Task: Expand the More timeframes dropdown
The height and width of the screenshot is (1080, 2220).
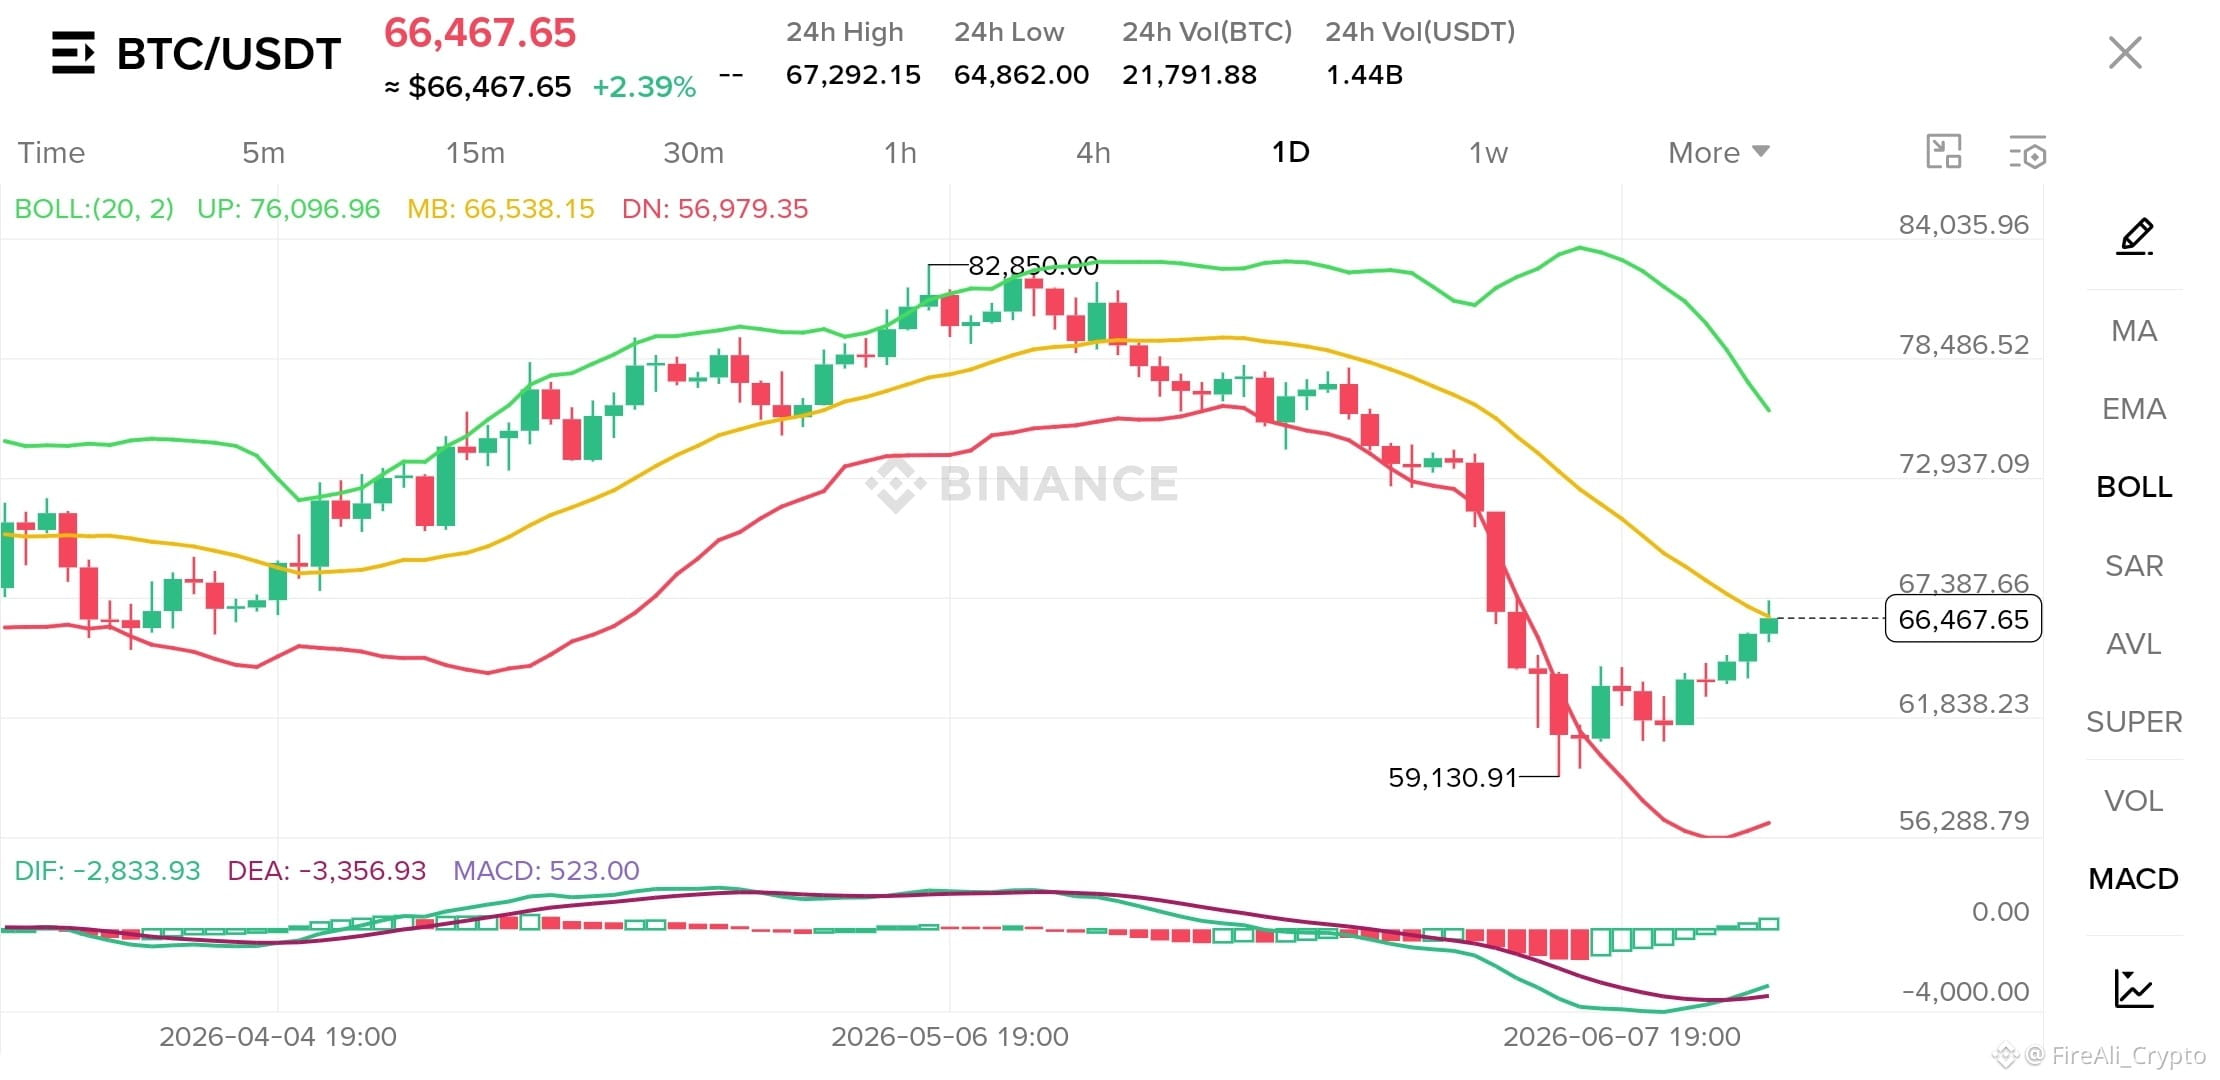Action: tap(1718, 153)
